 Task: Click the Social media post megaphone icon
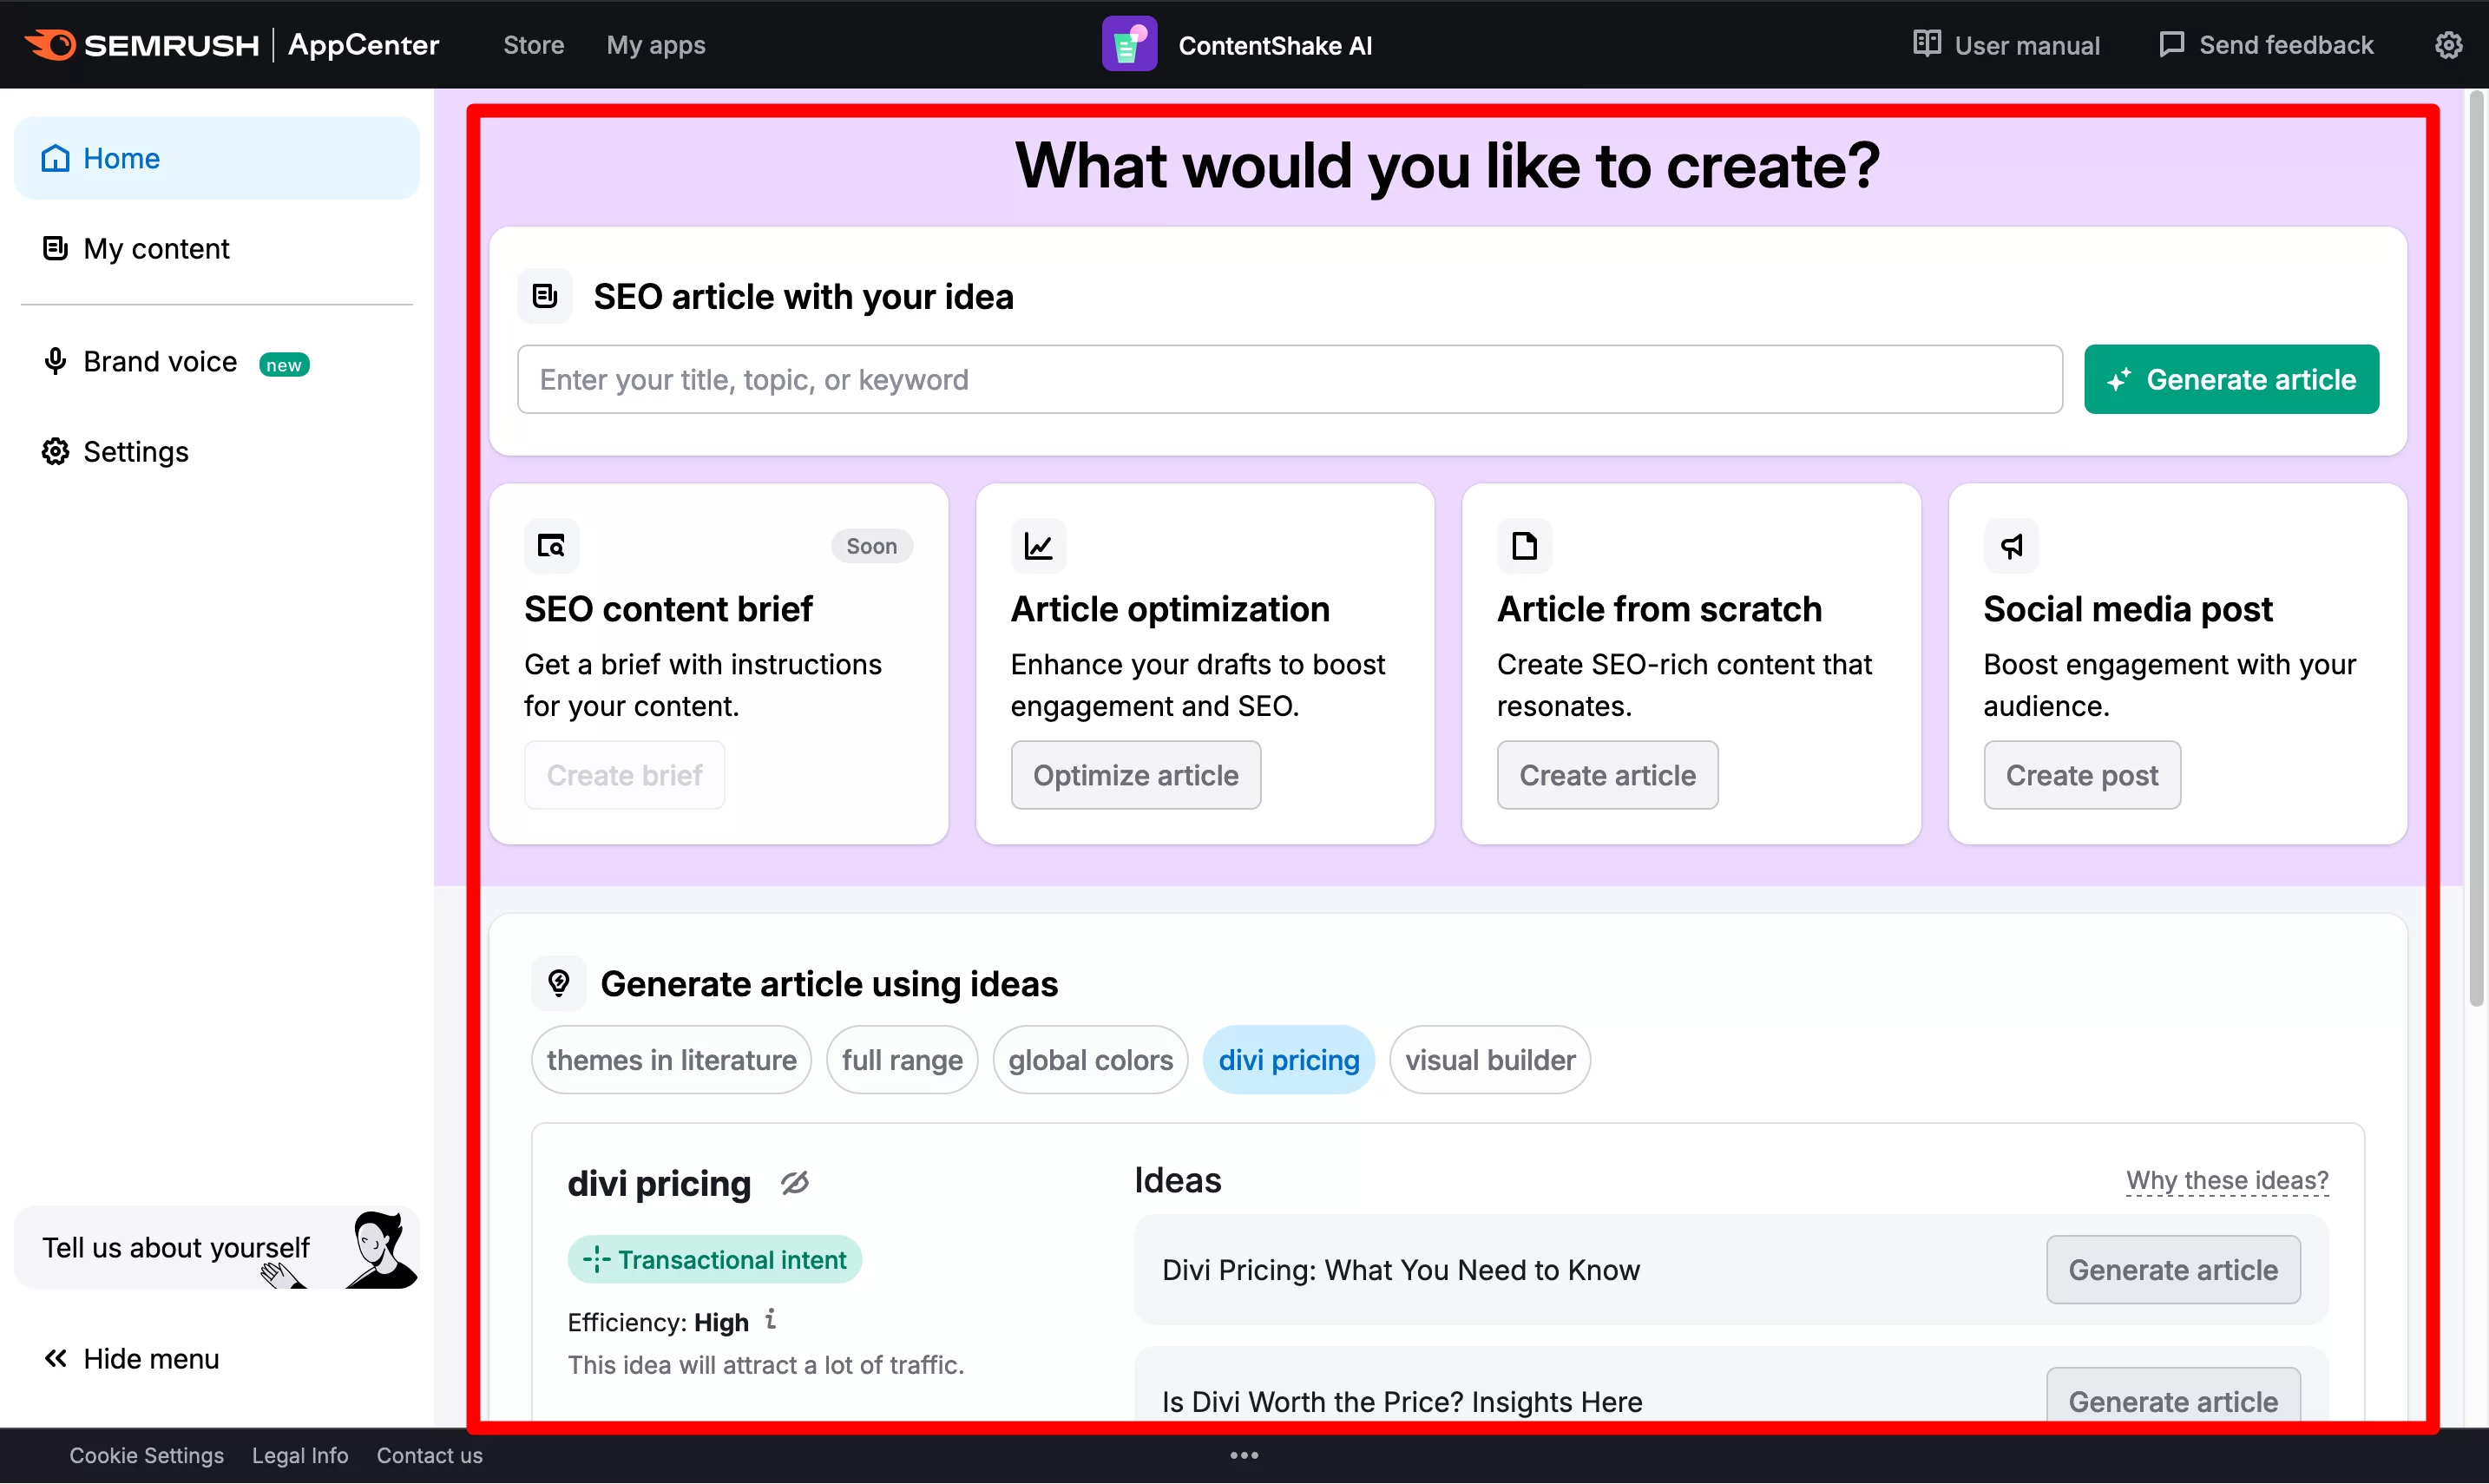click(x=2012, y=546)
